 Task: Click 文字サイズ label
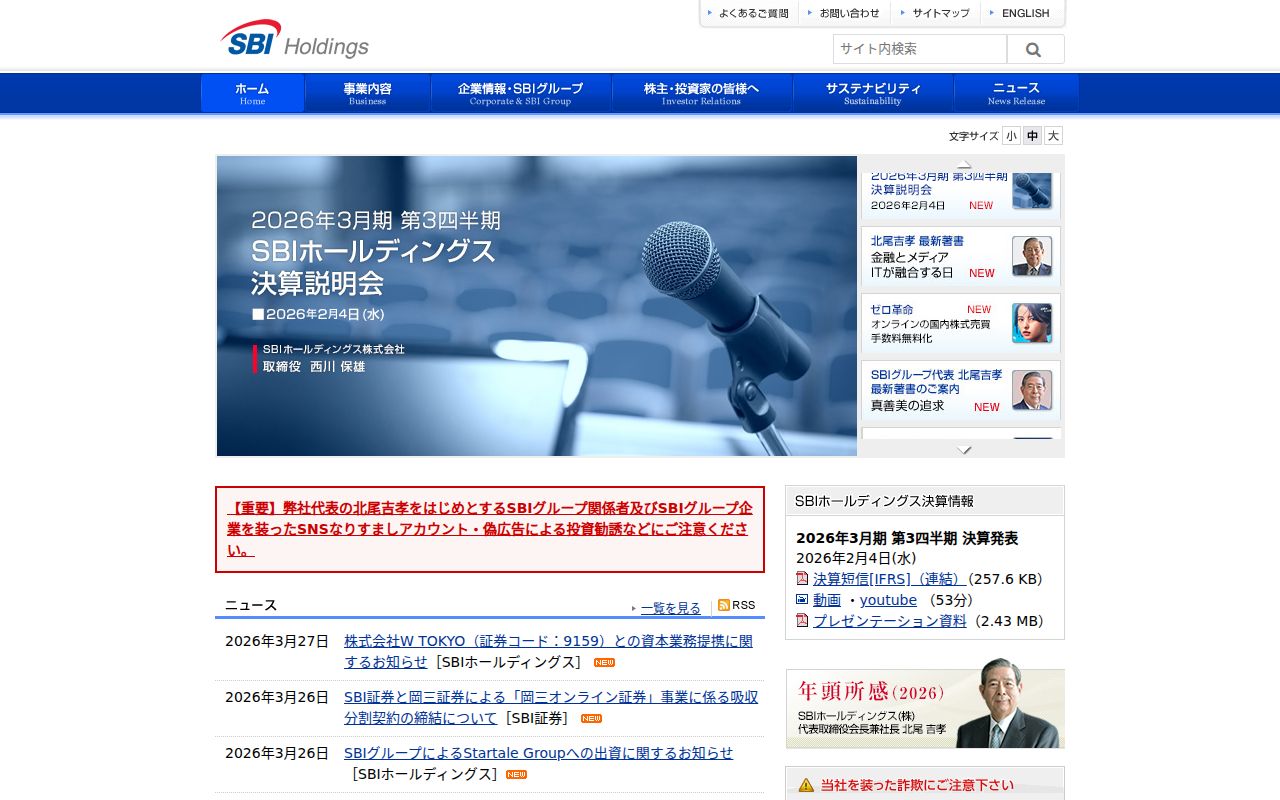974,136
